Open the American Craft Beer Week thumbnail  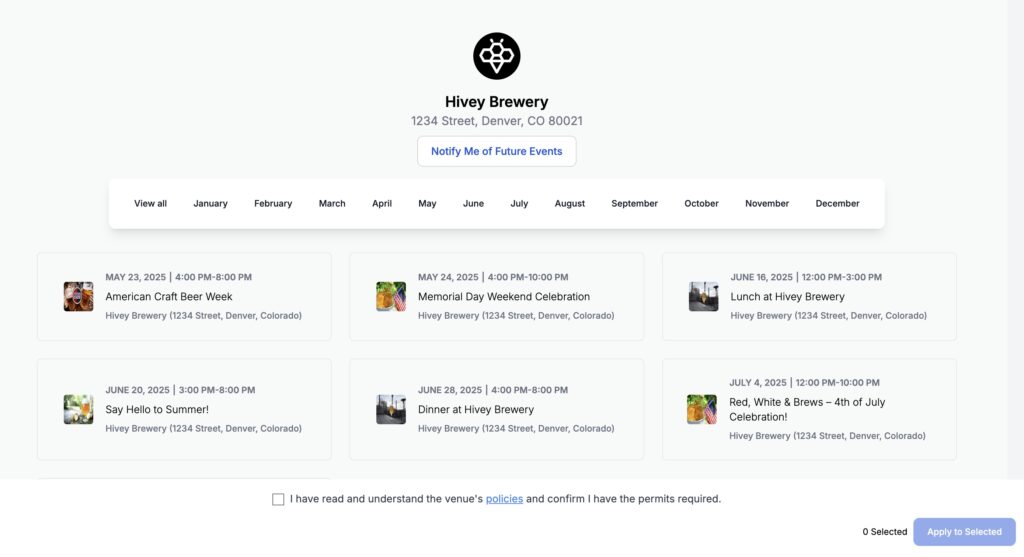pyautogui.click(x=78, y=296)
